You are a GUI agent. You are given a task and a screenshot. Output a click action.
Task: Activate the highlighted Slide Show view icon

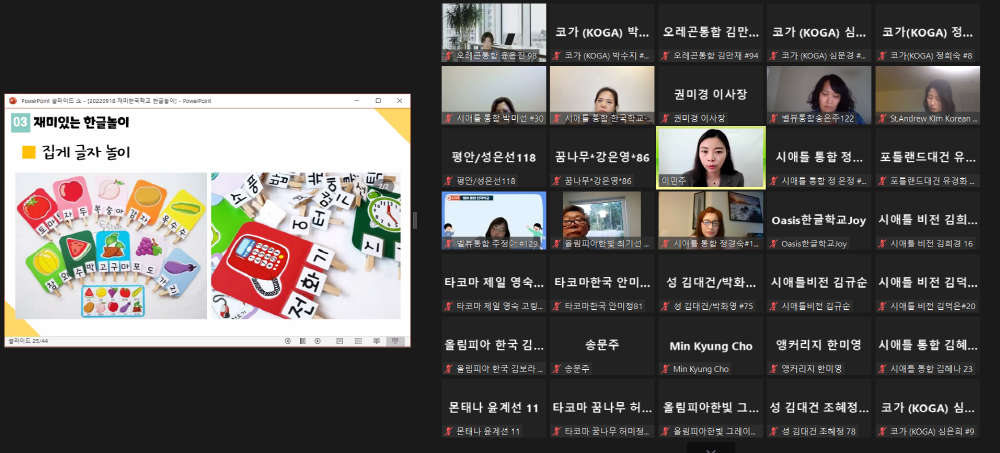pyautogui.click(x=396, y=341)
